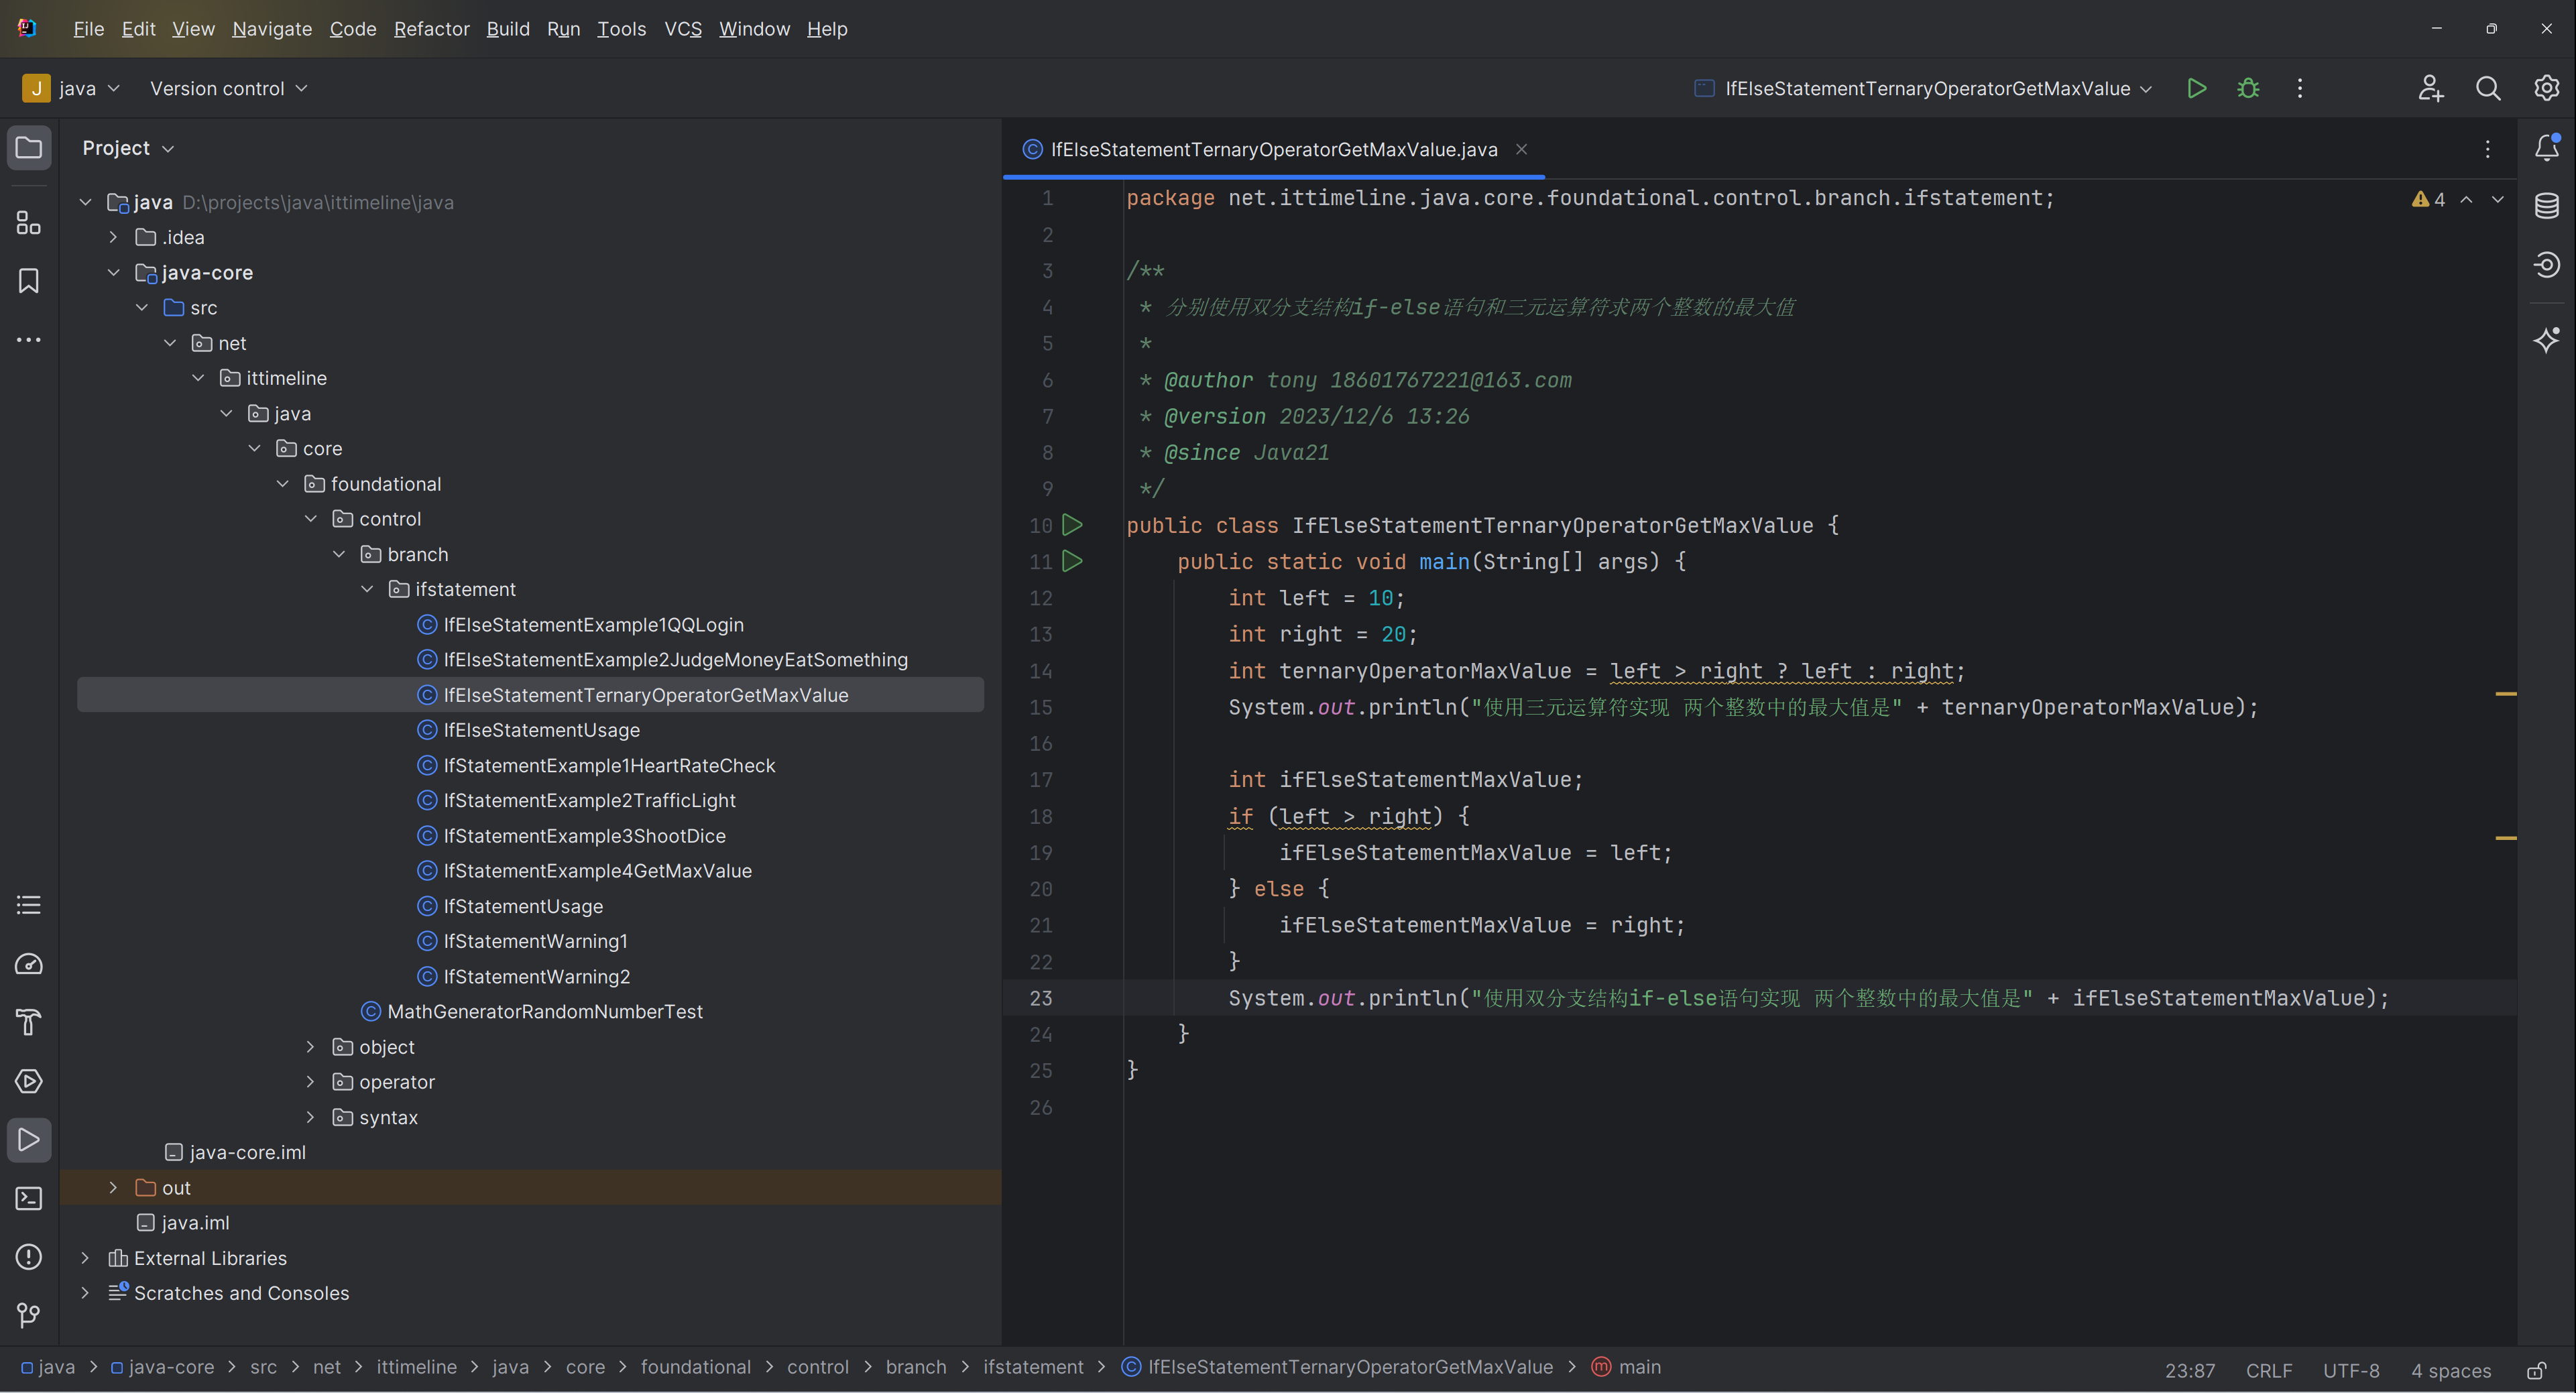Open the Build menu
2576x1393 pixels.
pos(508,29)
